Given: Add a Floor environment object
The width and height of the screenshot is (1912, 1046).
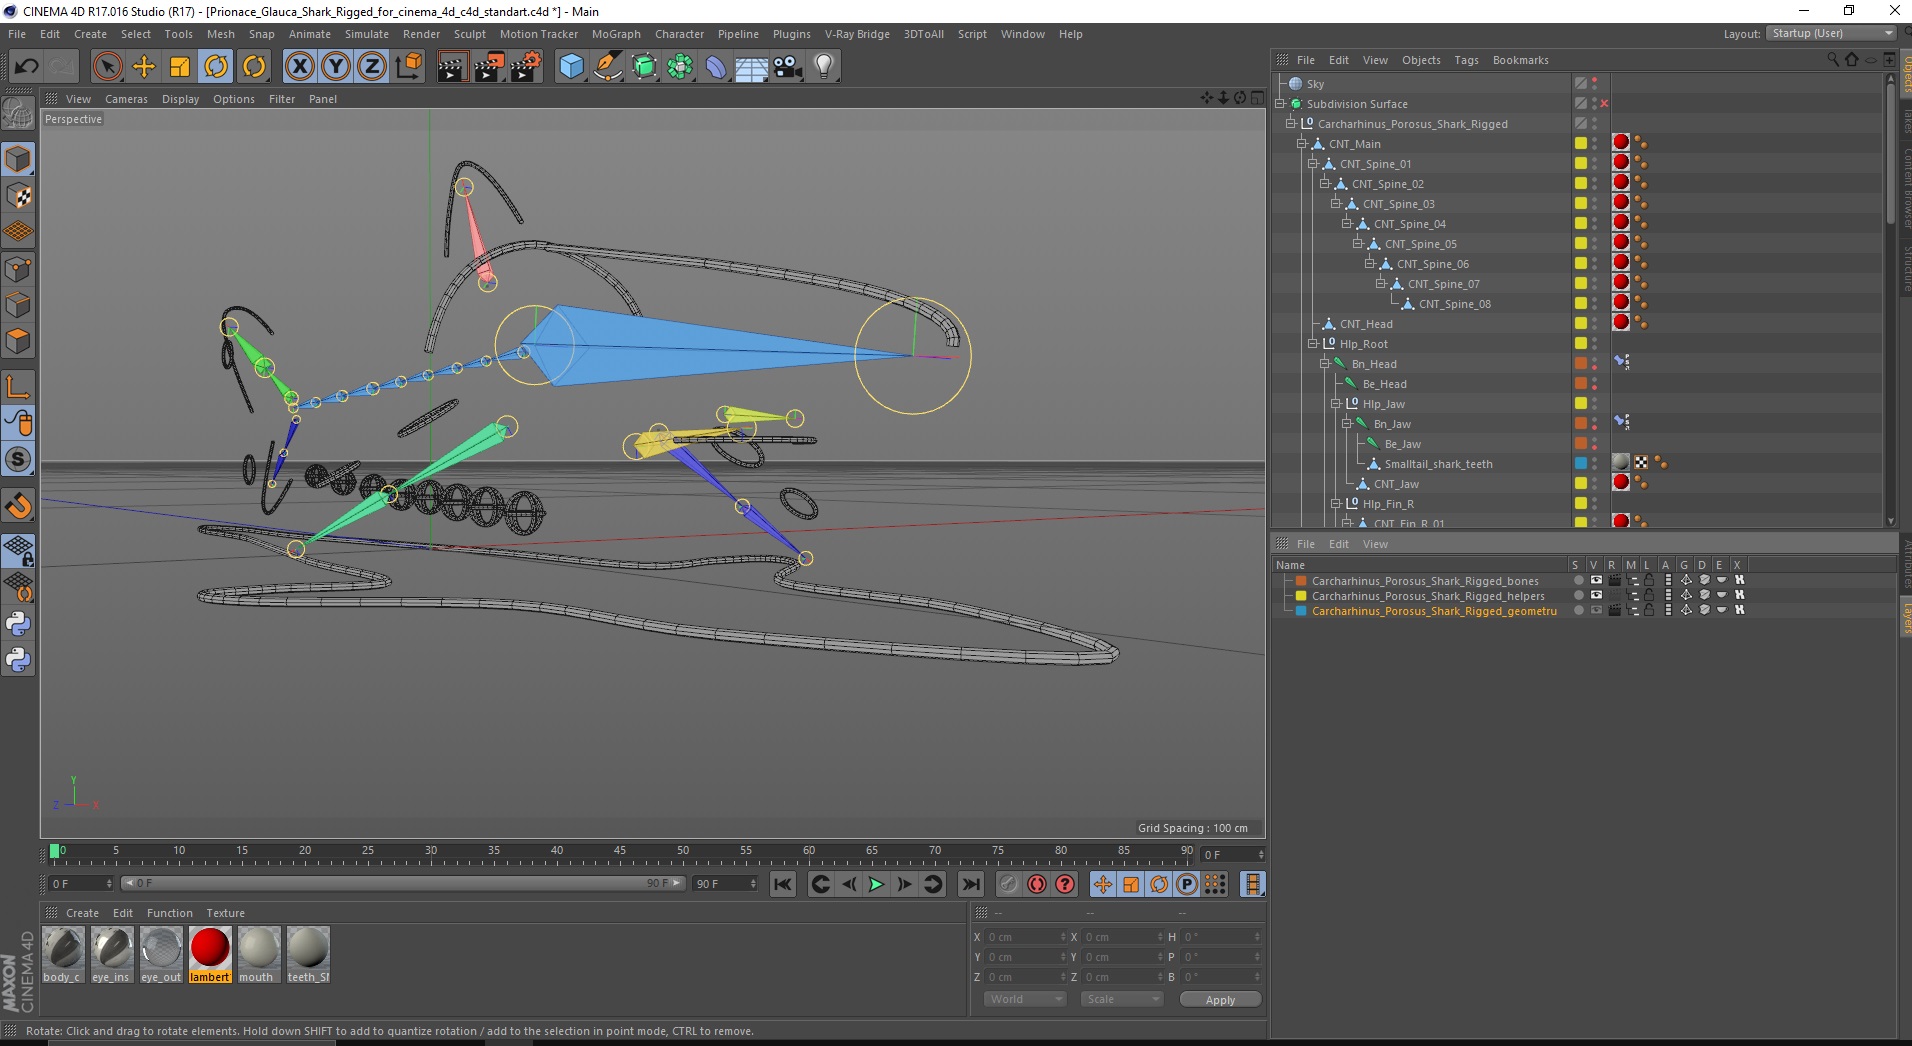Looking at the screenshot, I should pyautogui.click(x=752, y=67).
